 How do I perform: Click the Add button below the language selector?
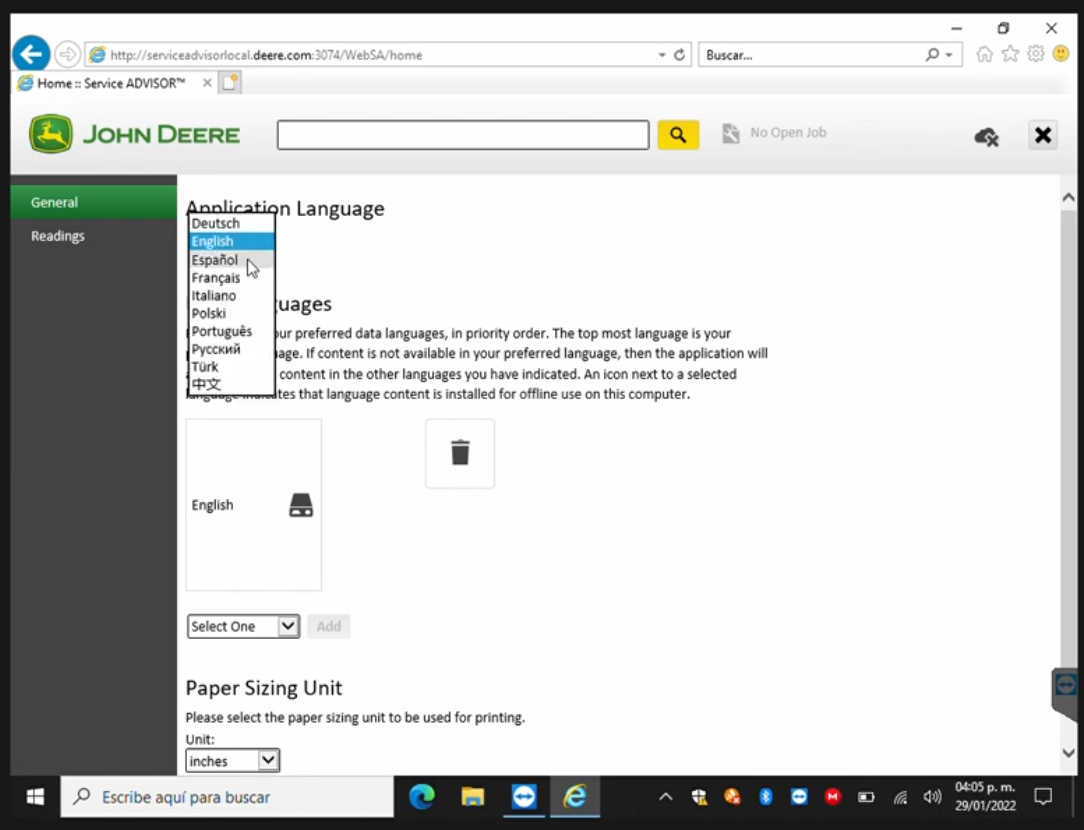coord(328,625)
